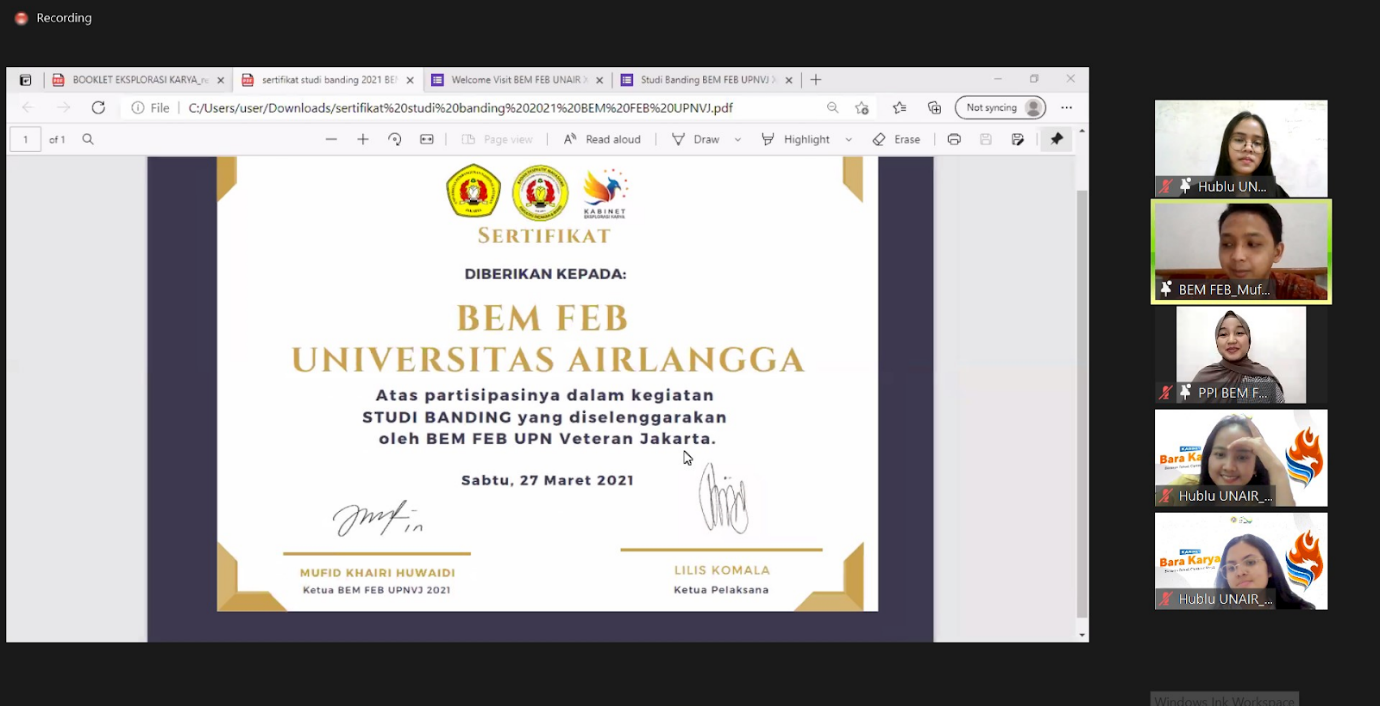1380x706 pixels.
Task: Select bottom Hublu UNAIR tile wearing glasses
Action: tap(1241, 561)
